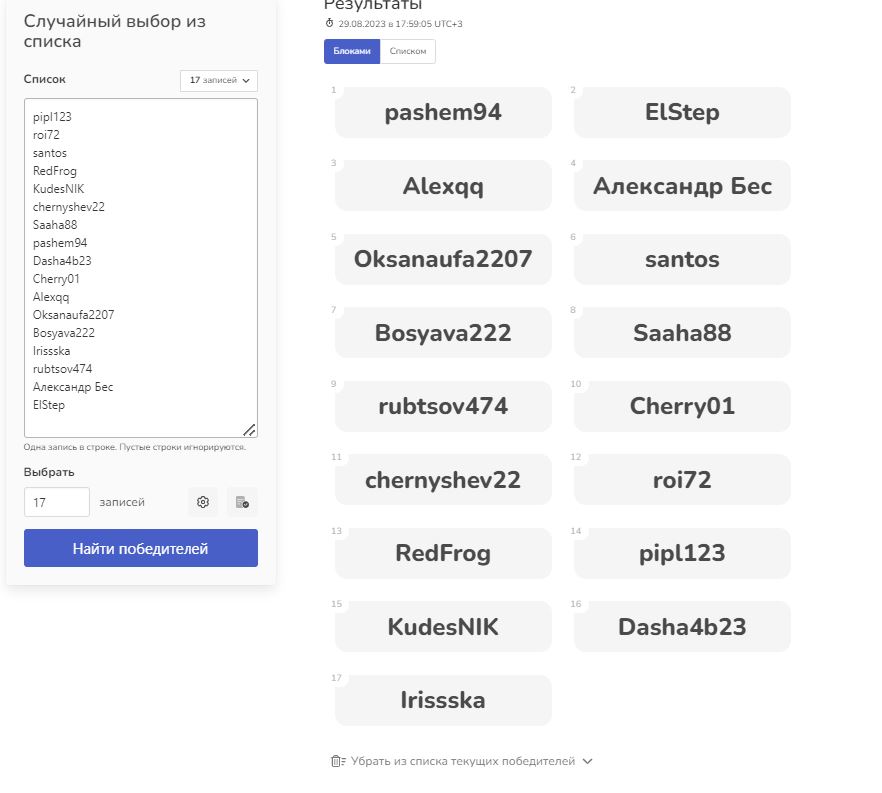Click the 'KudesNIK' result block
Viewport: 882px width, 793px height.
443,627
